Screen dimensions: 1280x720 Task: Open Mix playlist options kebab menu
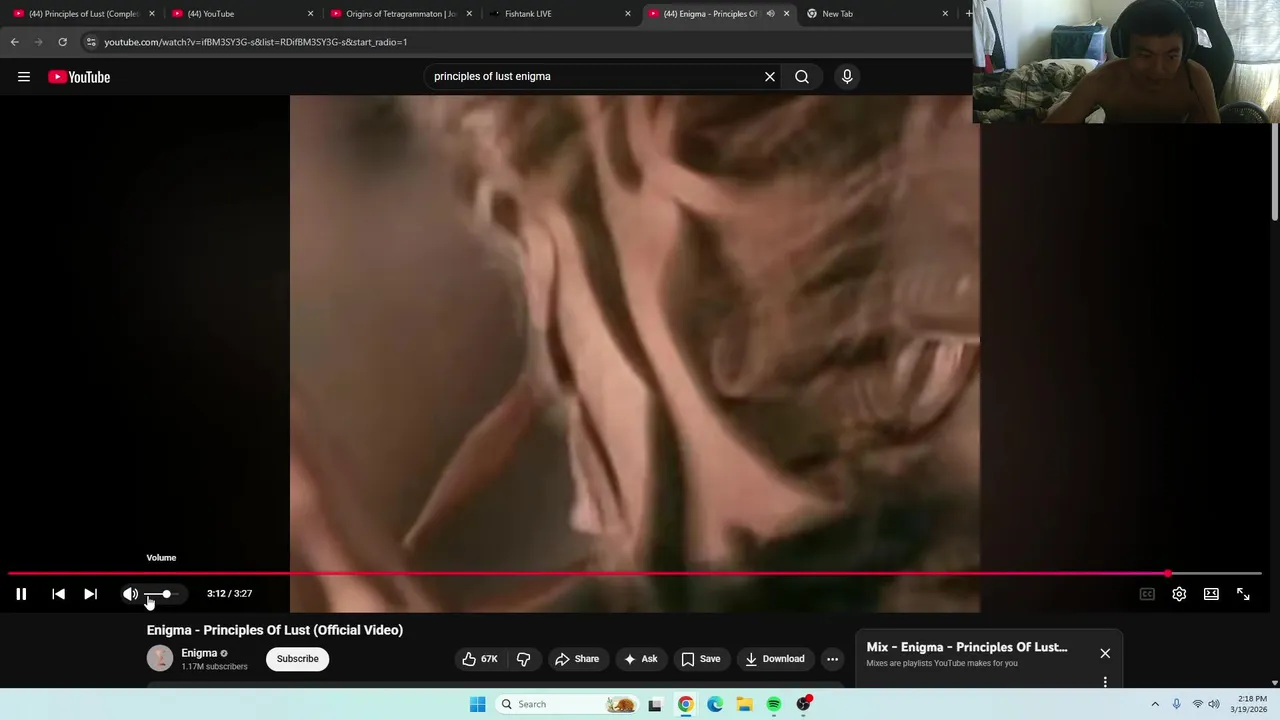click(x=1105, y=682)
